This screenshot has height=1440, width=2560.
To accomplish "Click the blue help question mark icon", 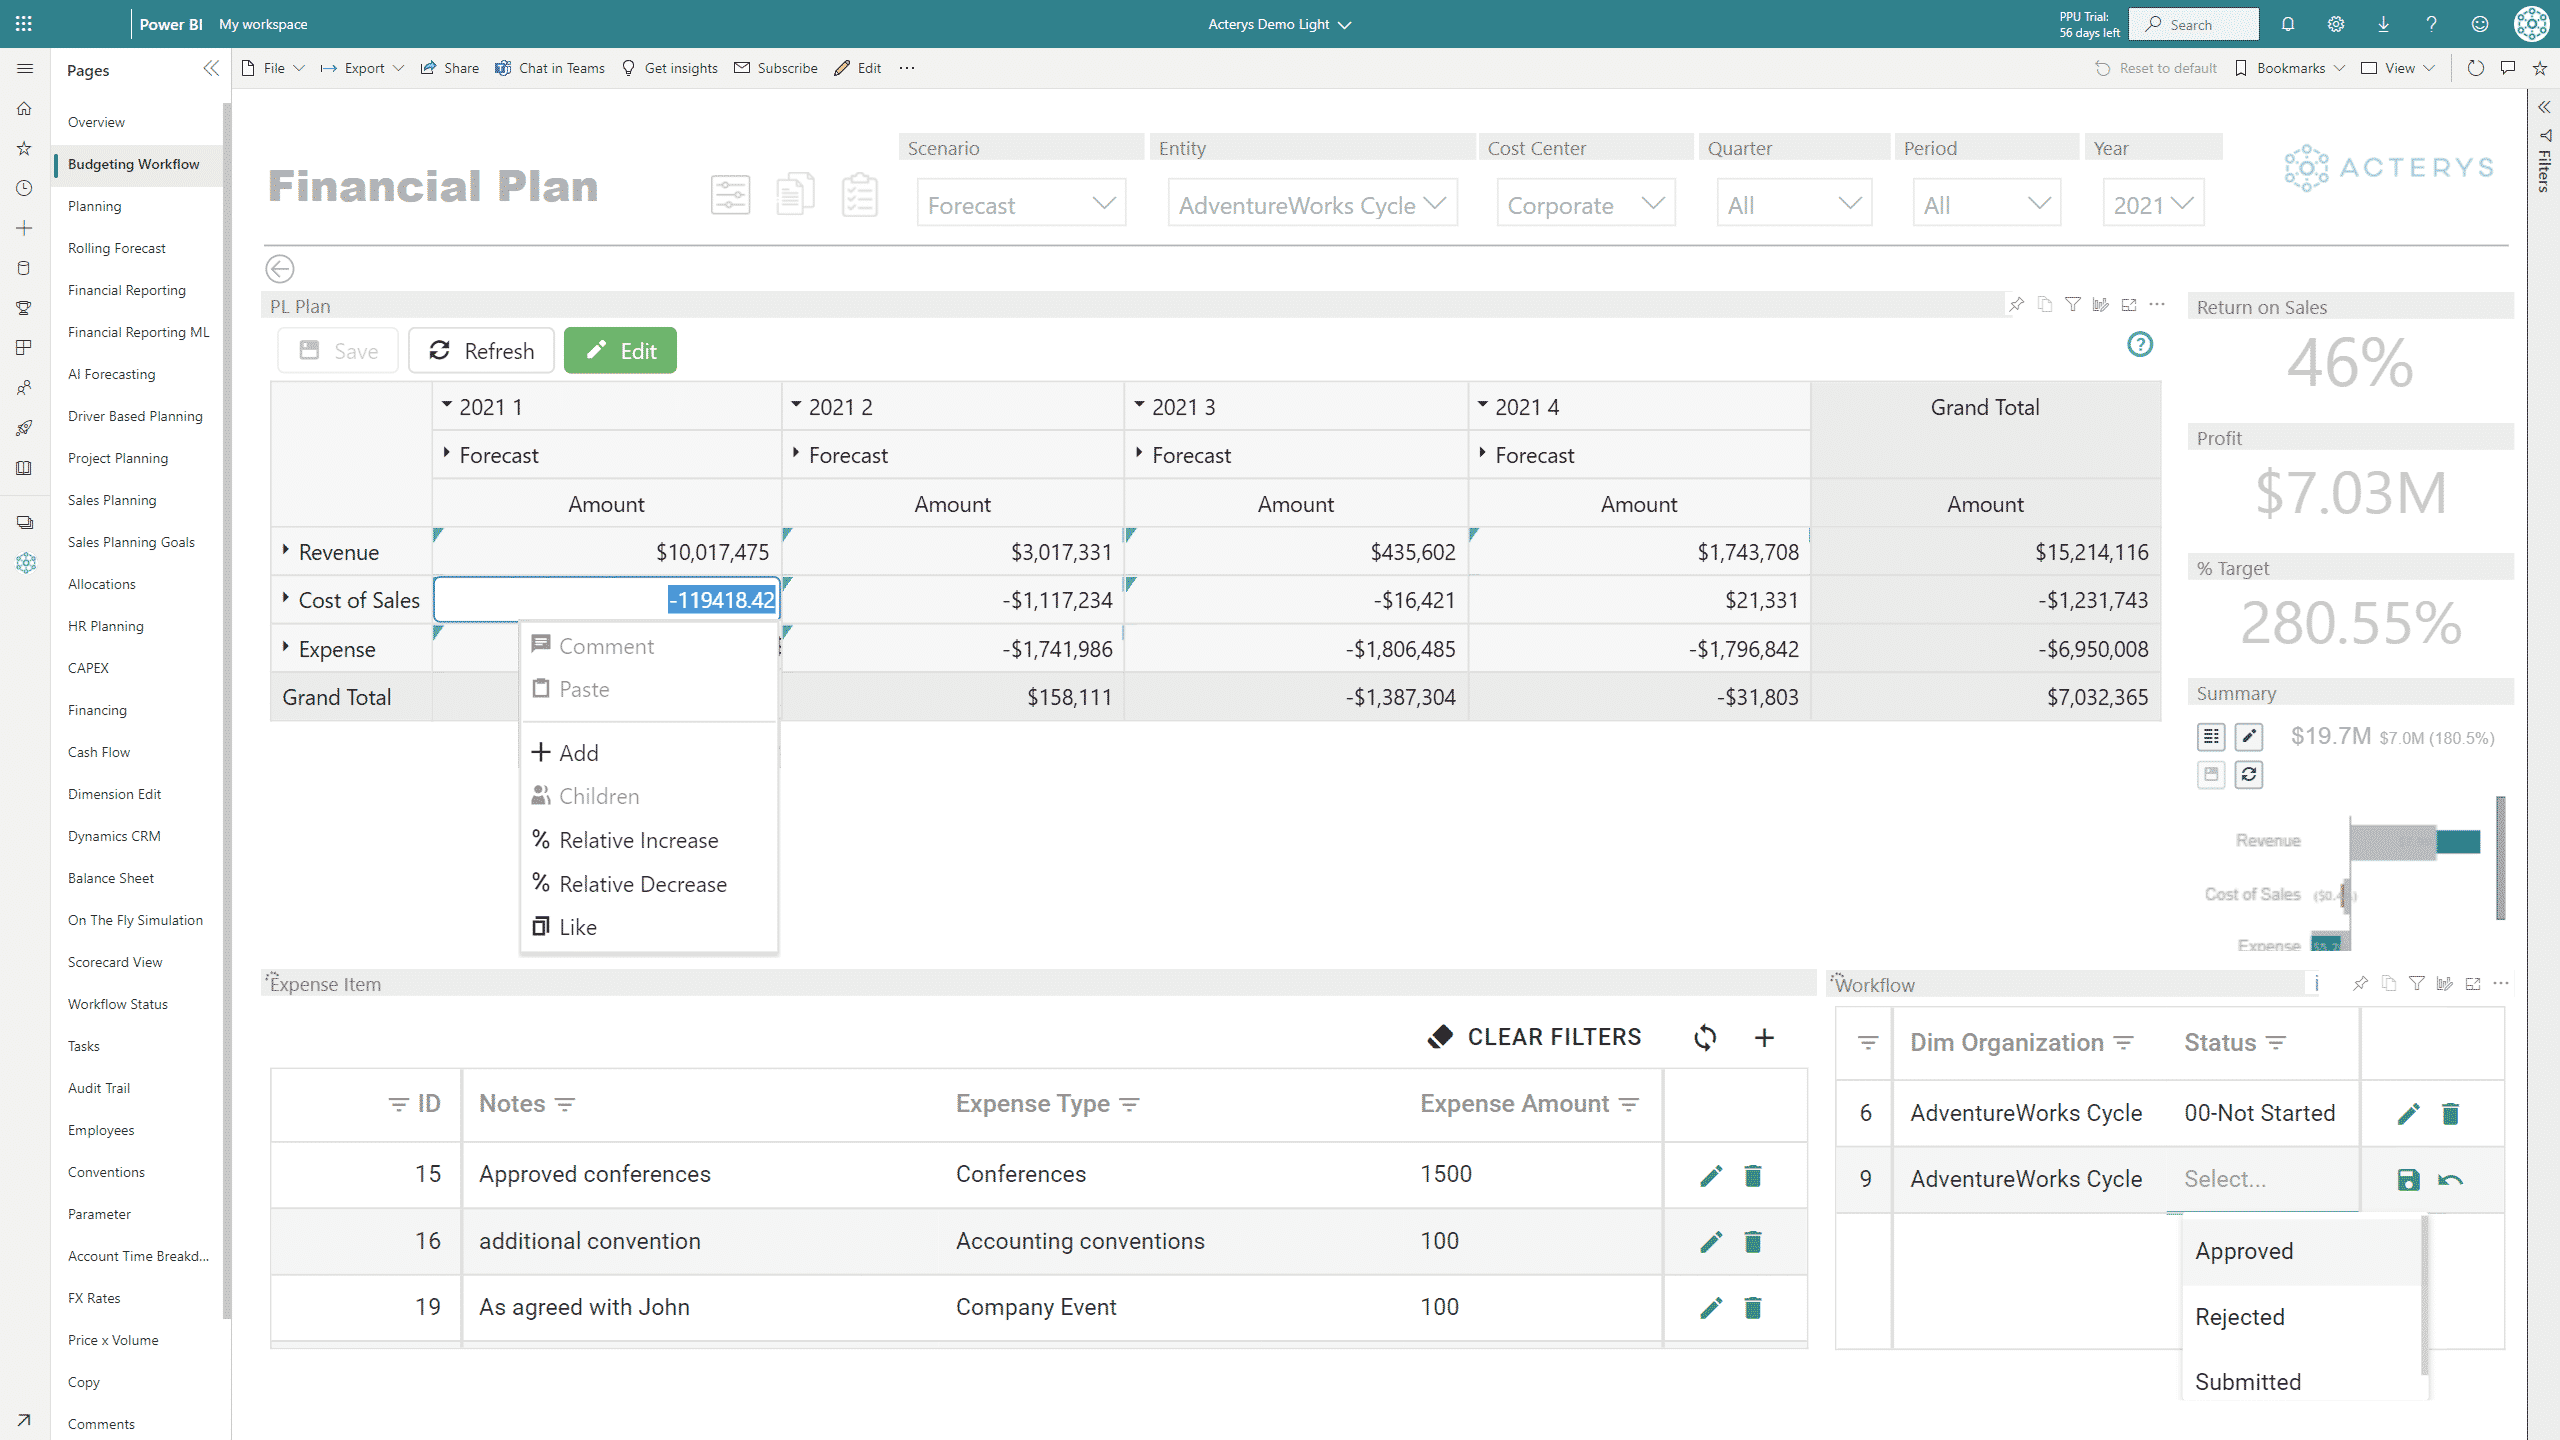I will pos(2139,345).
